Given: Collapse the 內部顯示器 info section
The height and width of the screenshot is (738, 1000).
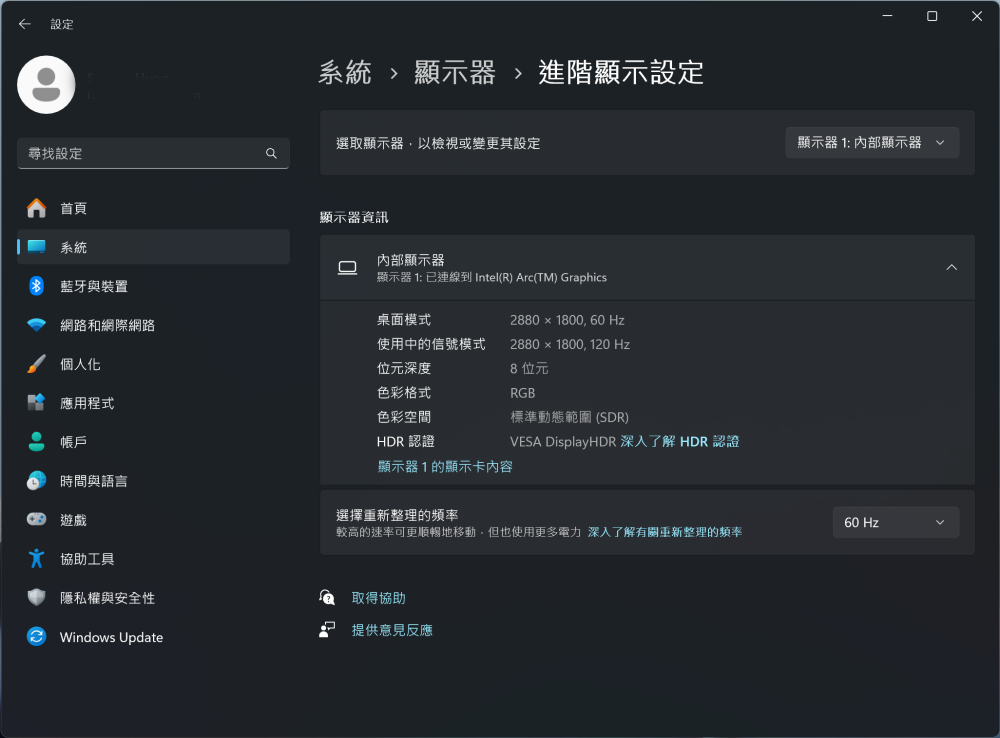Looking at the screenshot, I should click(x=951, y=267).
